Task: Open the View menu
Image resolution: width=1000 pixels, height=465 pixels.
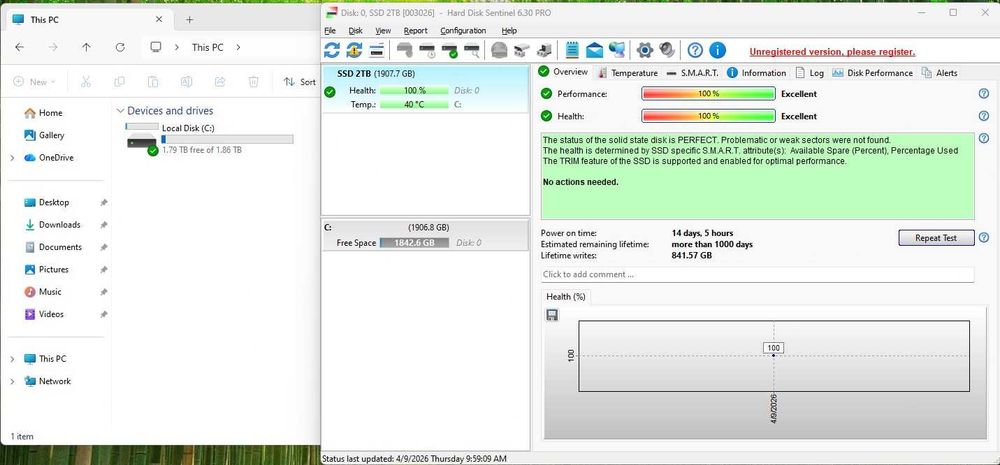Action: [x=383, y=31]
